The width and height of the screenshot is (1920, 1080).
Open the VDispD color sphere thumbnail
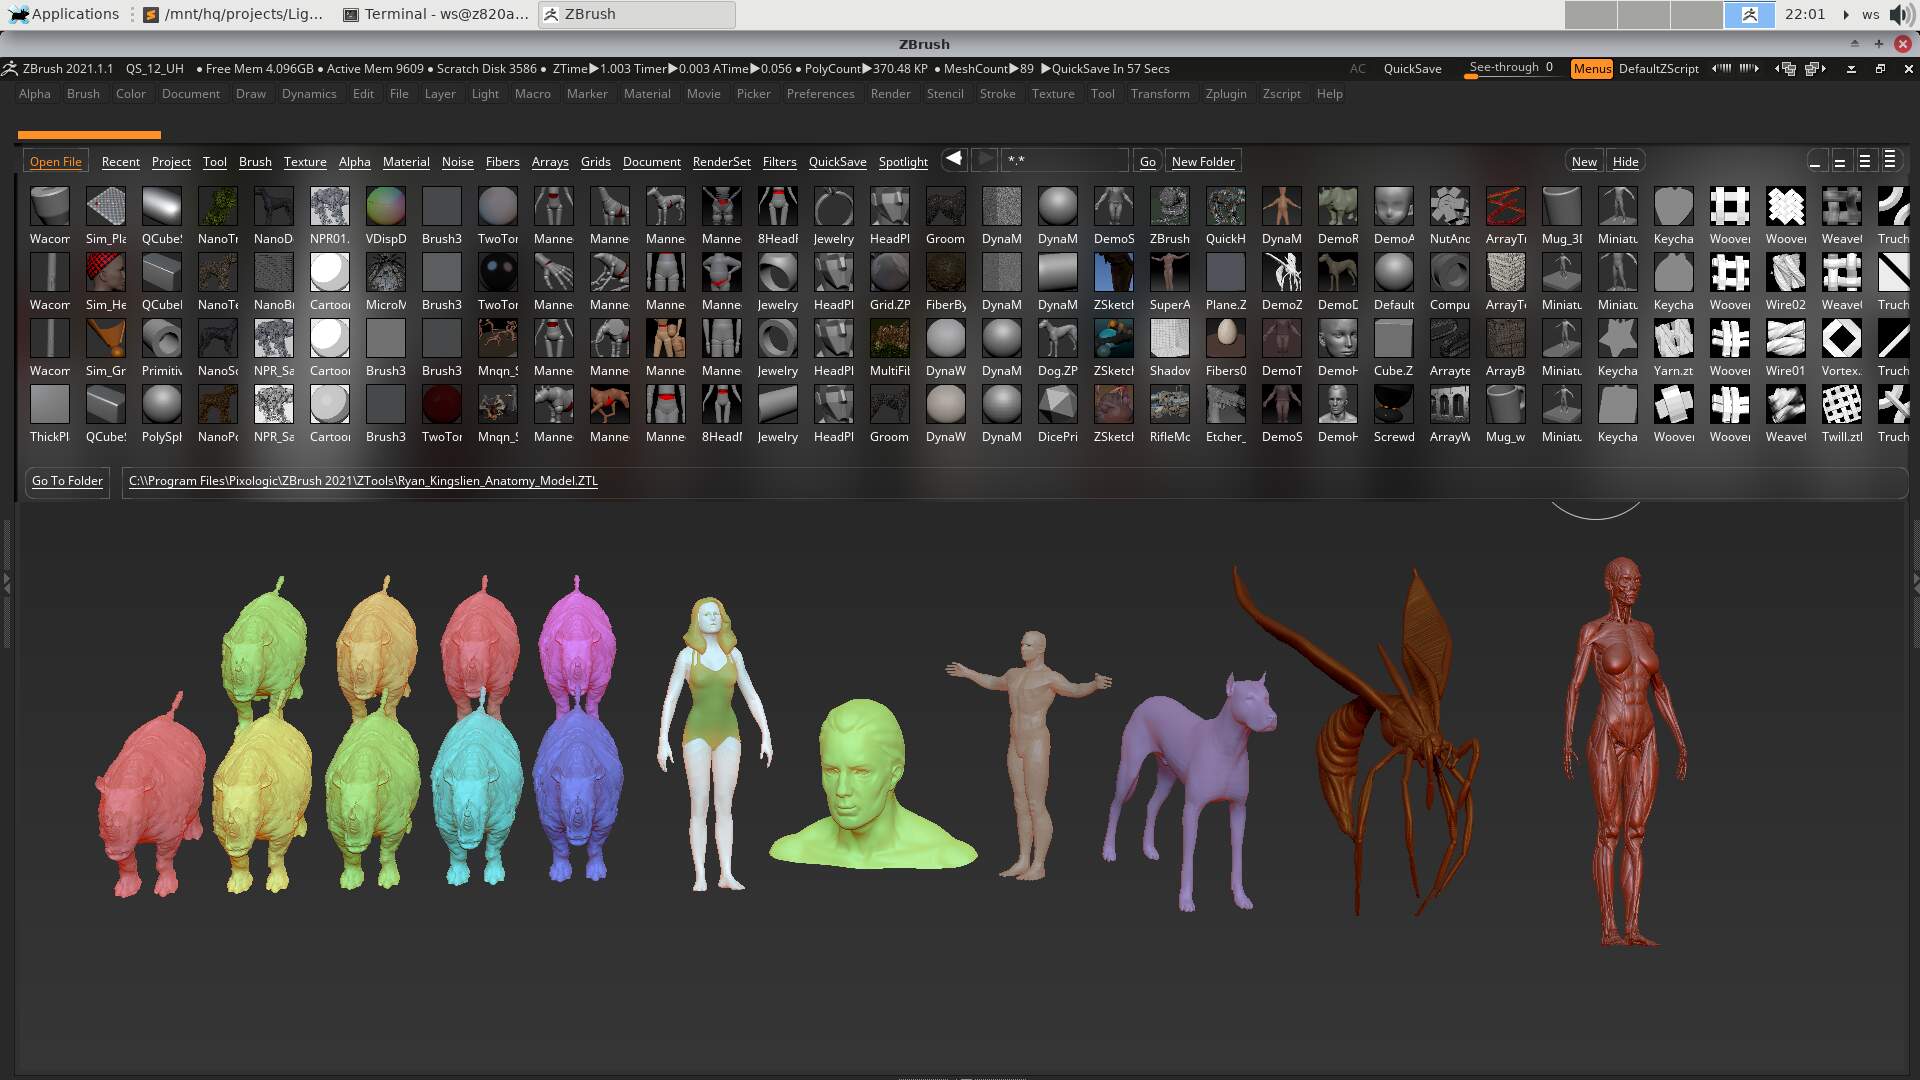point(385,206)
